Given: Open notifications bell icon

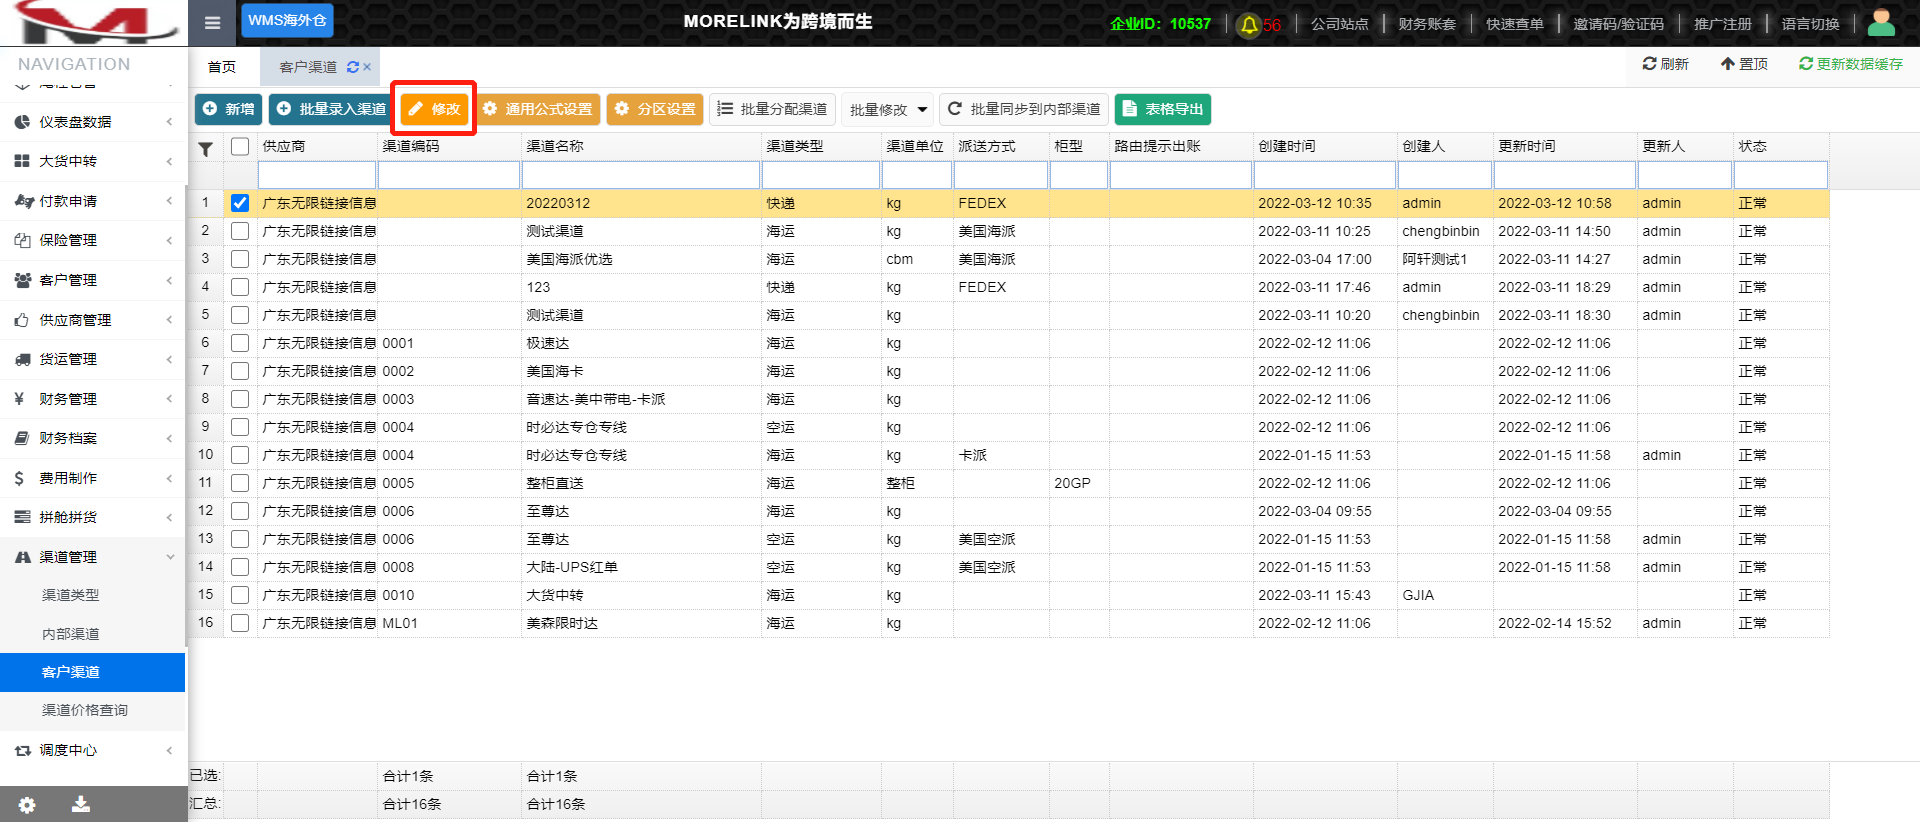Looking at the screenshot, I should coord(1249,25).
